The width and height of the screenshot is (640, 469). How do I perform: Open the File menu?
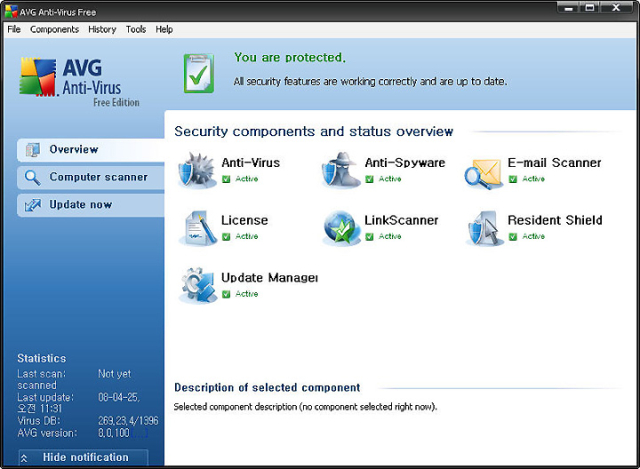coord(14,29)
